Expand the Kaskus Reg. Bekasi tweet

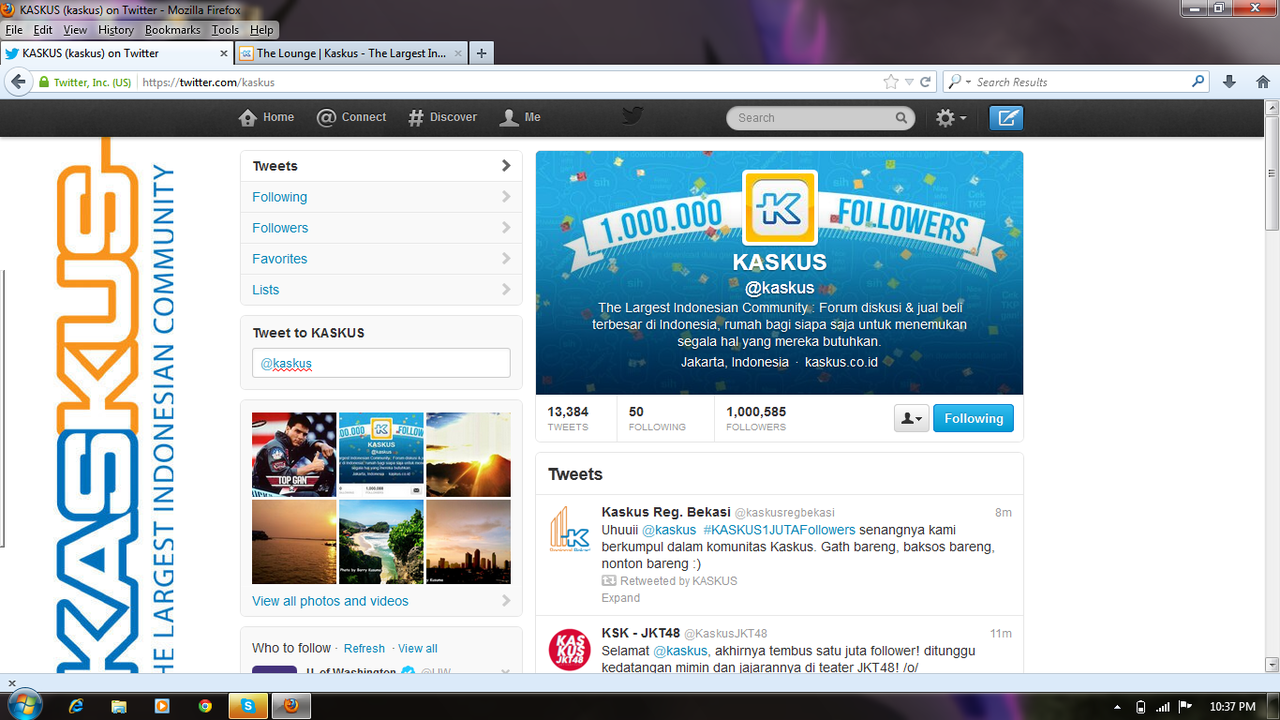pos(620,598)
